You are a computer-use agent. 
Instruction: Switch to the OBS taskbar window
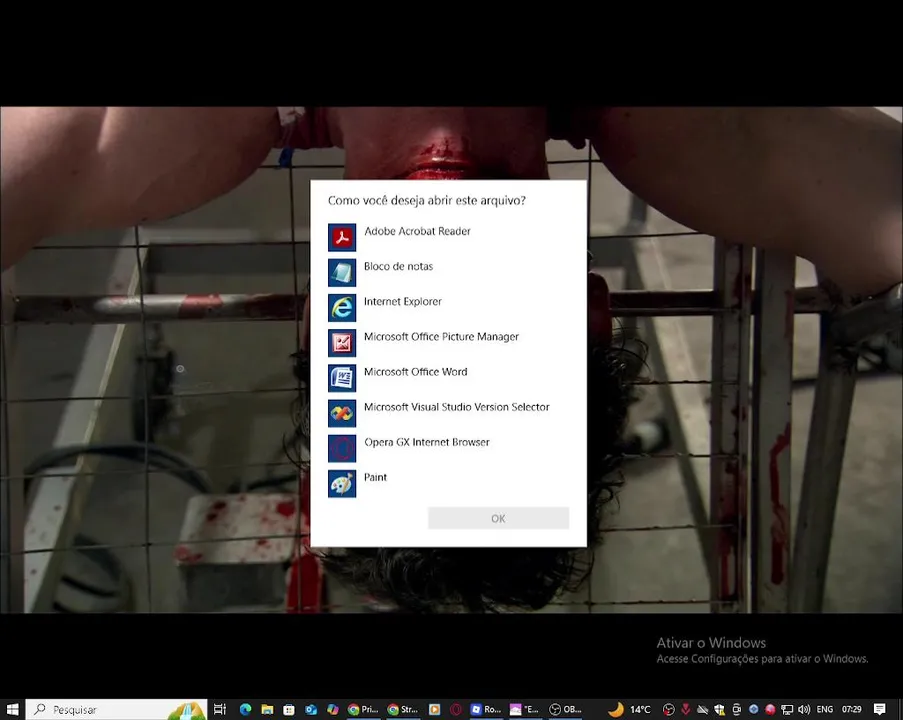click(565, 709)
